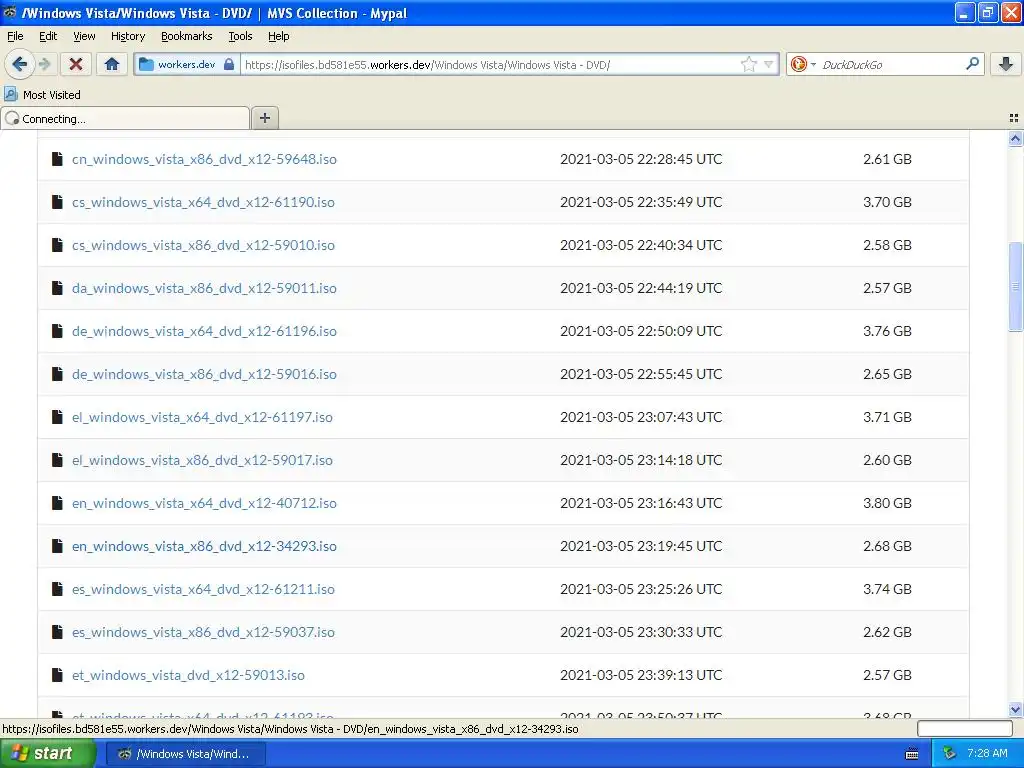Screen dimensions: 1024x768
Task: Click the file icon beside en_windows_vista_x64 ISO
Action: pyautogui.click(x=57, y=503)
